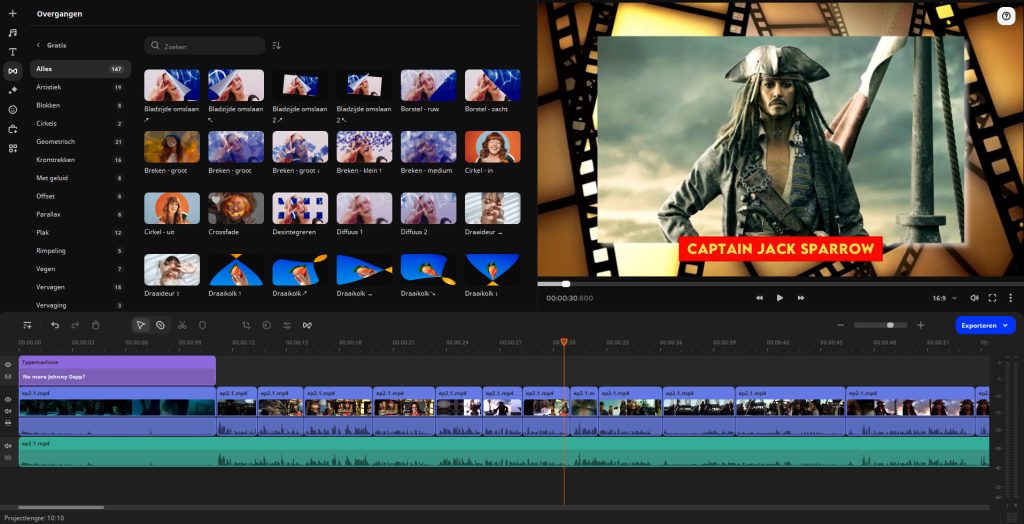
Task: Select the scissors split tool
Action: (182, 325)
